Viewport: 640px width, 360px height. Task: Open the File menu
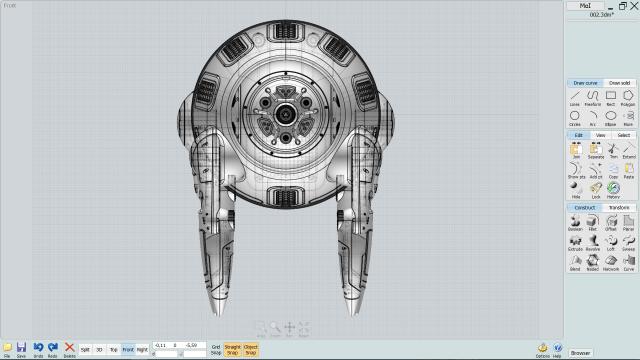click(7, 350)
